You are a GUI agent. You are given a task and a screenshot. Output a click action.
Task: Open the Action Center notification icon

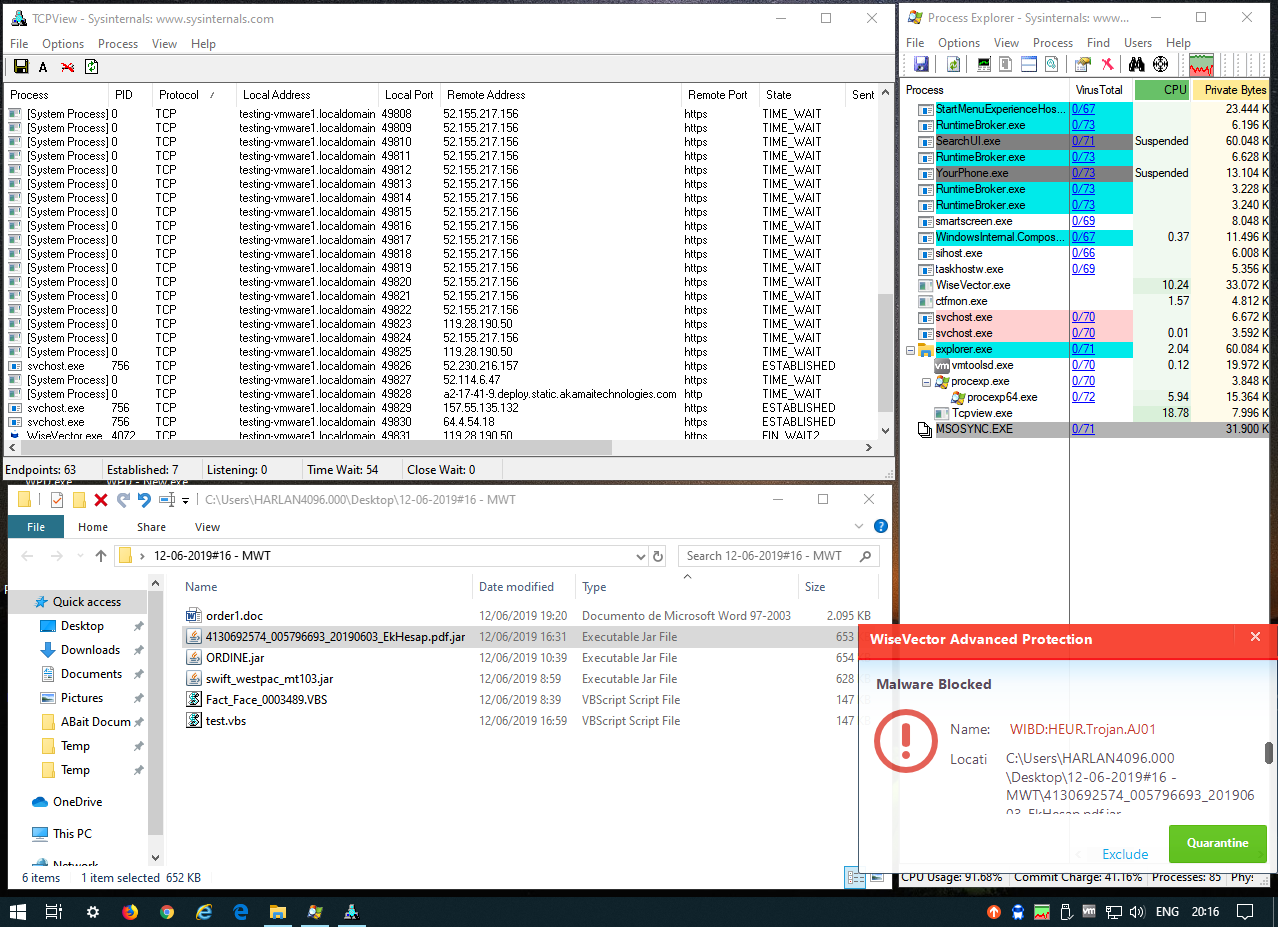pyautogui.click(x=1245, y=912)
